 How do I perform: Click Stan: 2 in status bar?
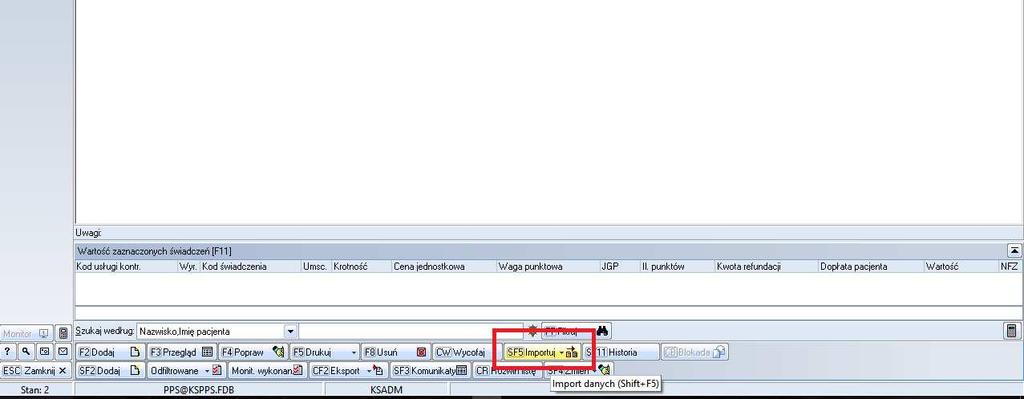pyautogui.click(x=35, y=390)
